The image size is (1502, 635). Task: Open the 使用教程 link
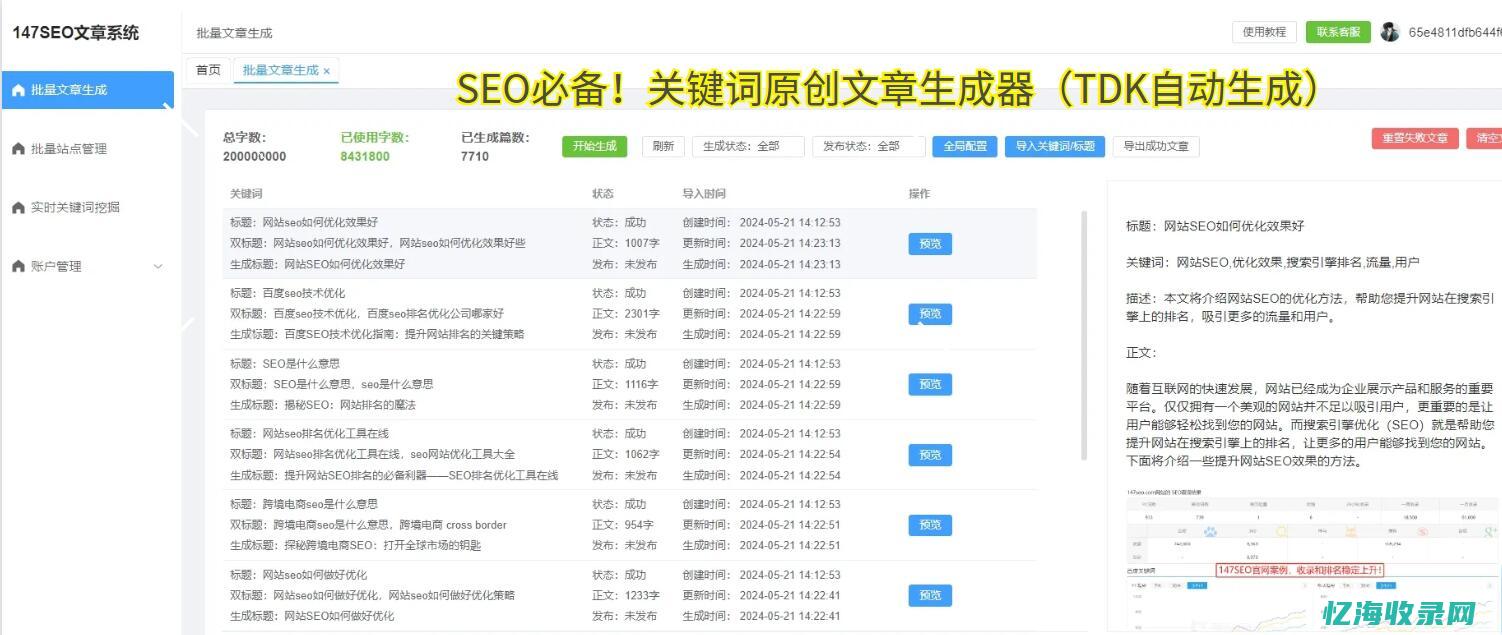1263,31
